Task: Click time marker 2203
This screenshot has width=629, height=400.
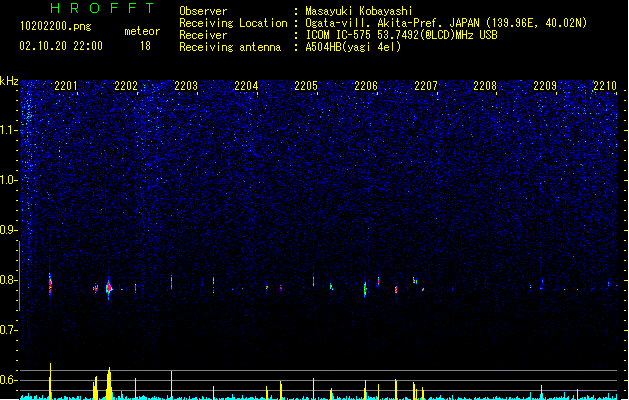Action: [x=186, y=86]
